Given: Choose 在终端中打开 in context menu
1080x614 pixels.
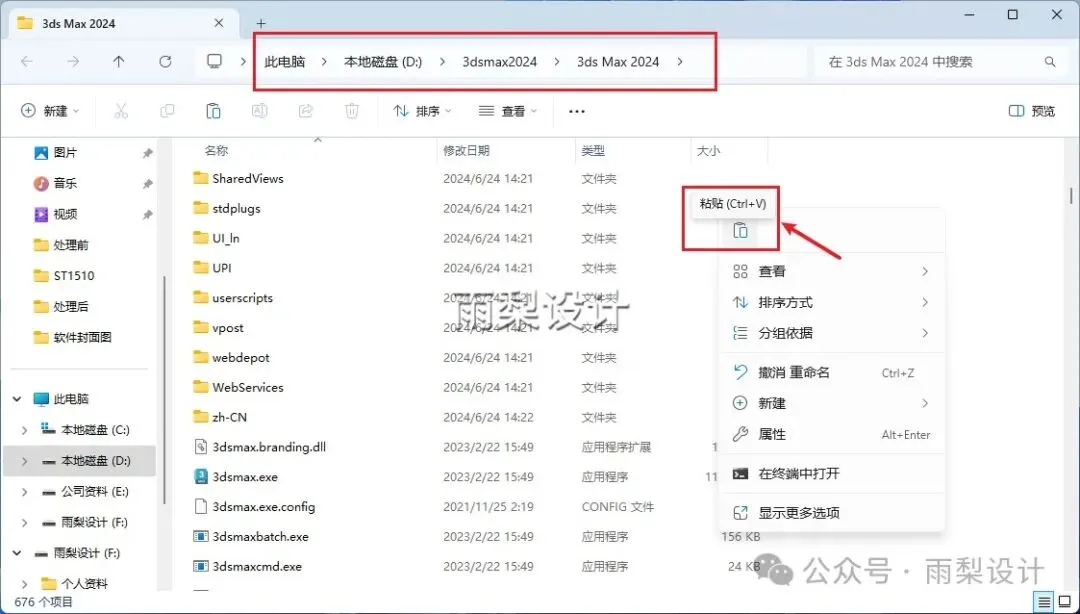Looking at the screenshot, I should point(831,474).
